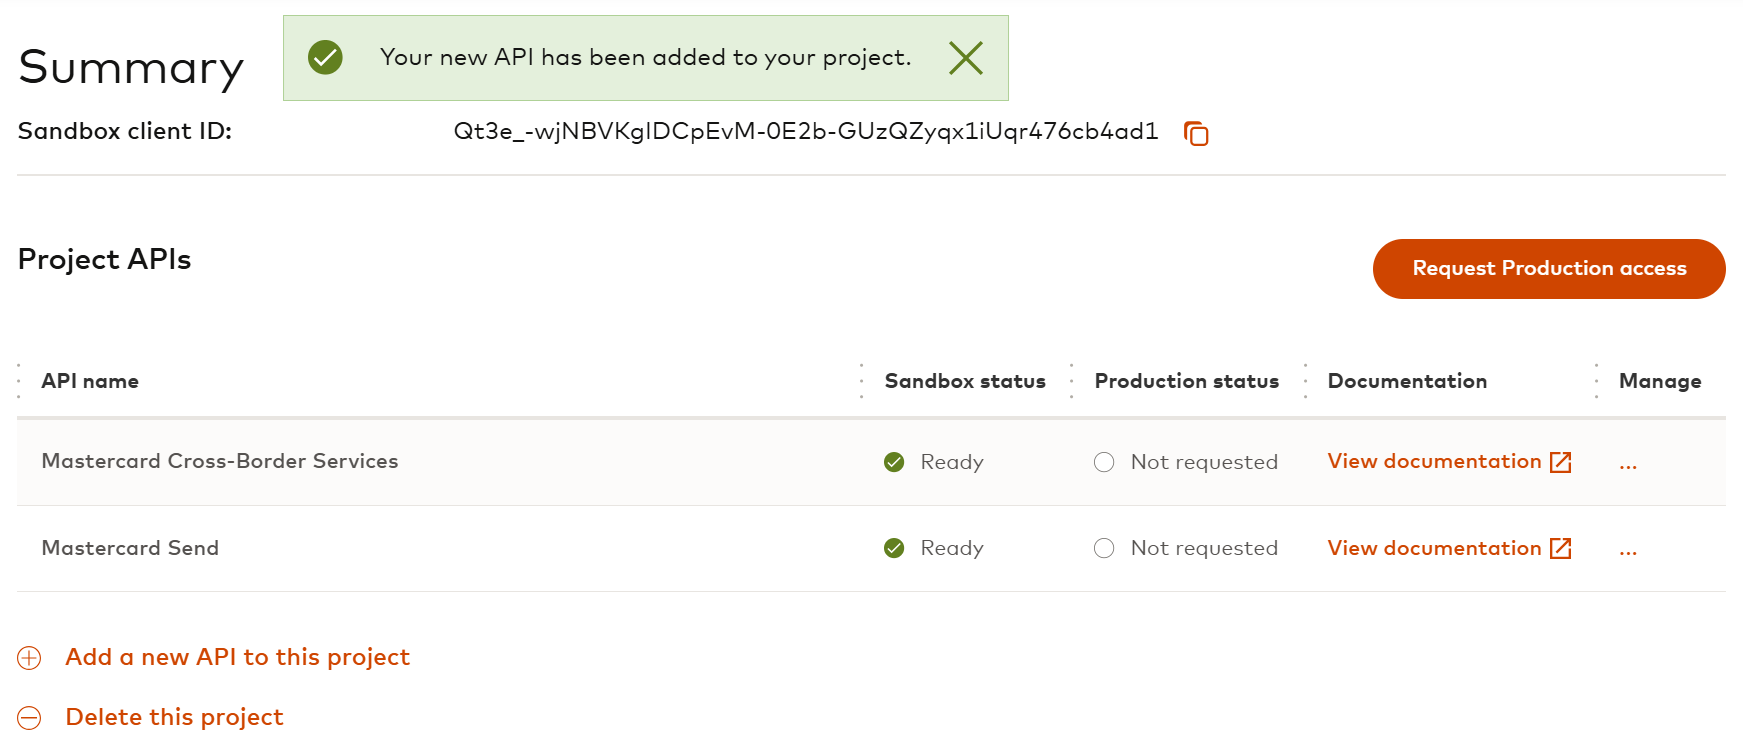The image size is (1743, 741).
Task: Sort by API name column header
Action: pyautogui.click(x=90, y=381)
